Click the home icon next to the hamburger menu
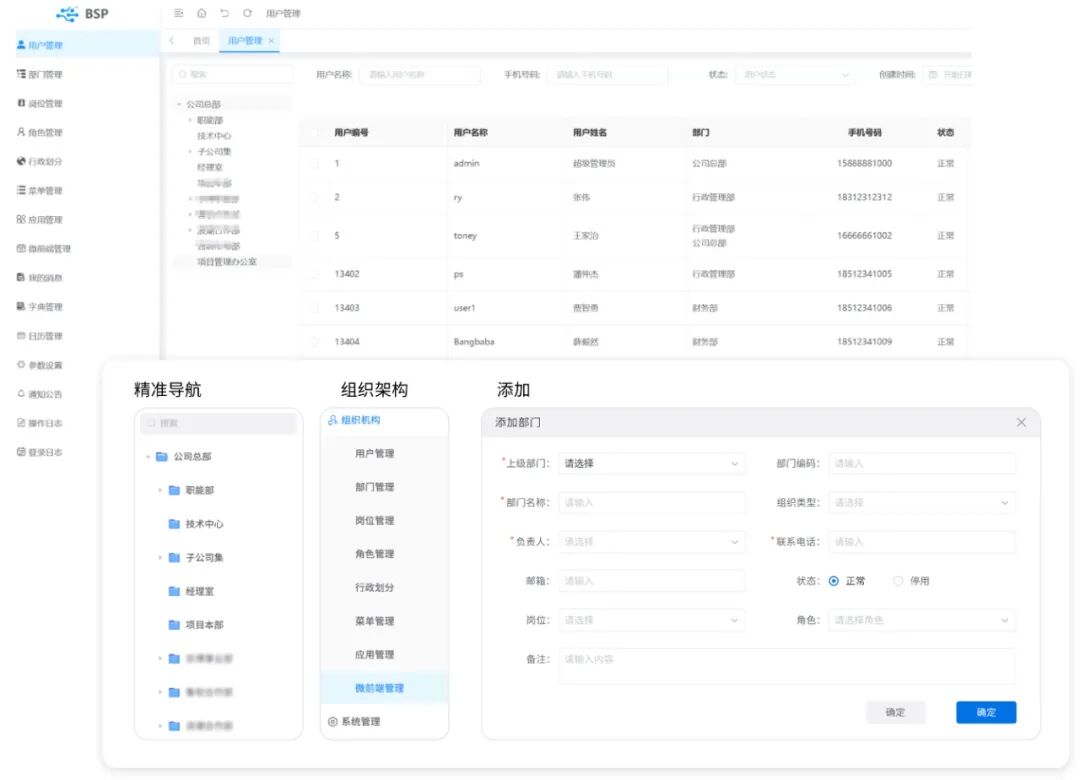 [203, 14]
